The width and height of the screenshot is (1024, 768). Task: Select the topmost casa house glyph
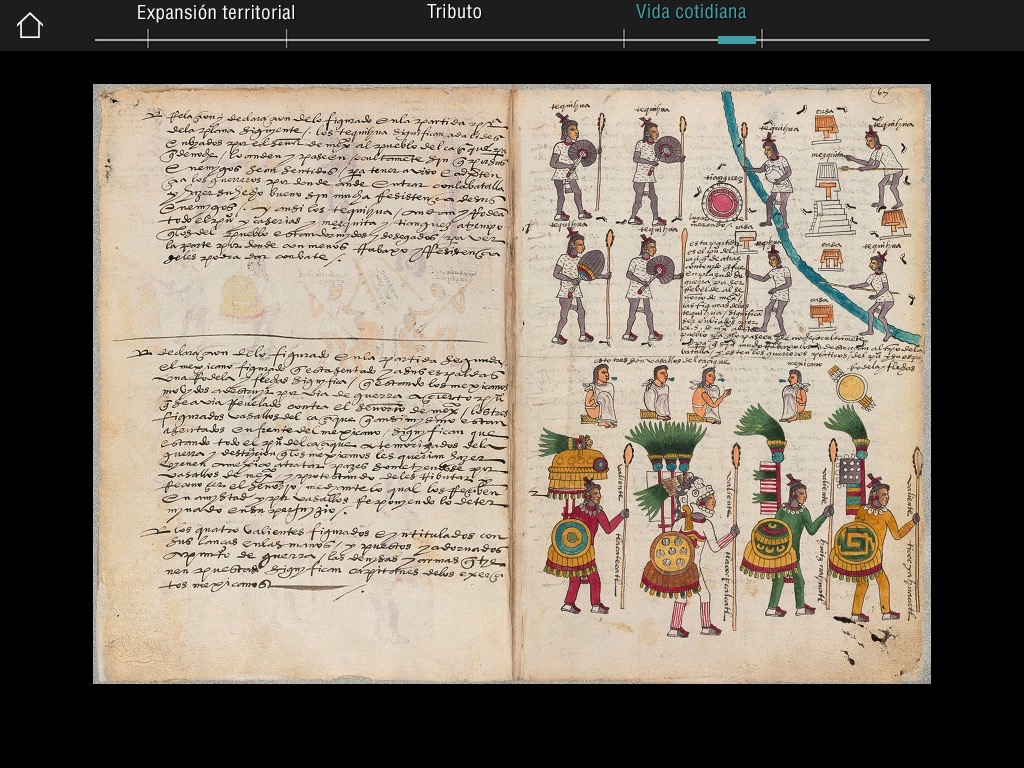[825, 126]
